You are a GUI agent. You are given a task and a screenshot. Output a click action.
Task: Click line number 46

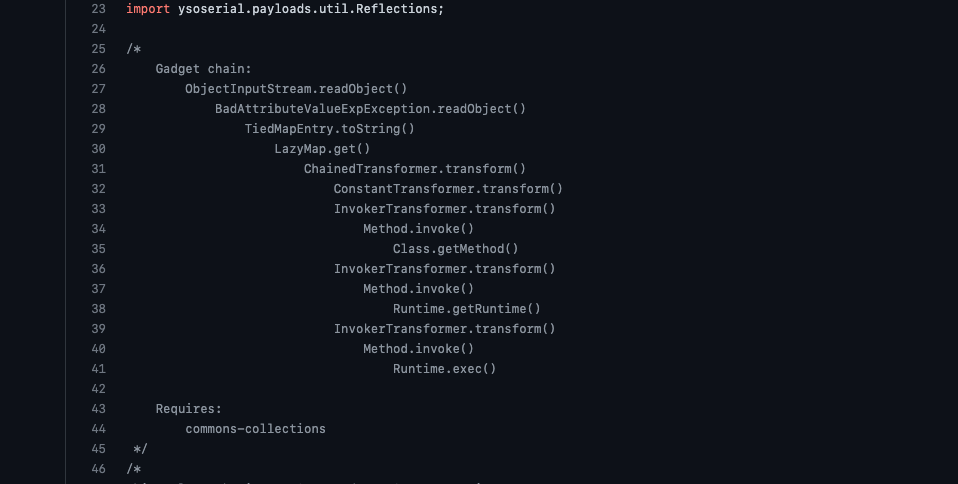pos(98,469)
